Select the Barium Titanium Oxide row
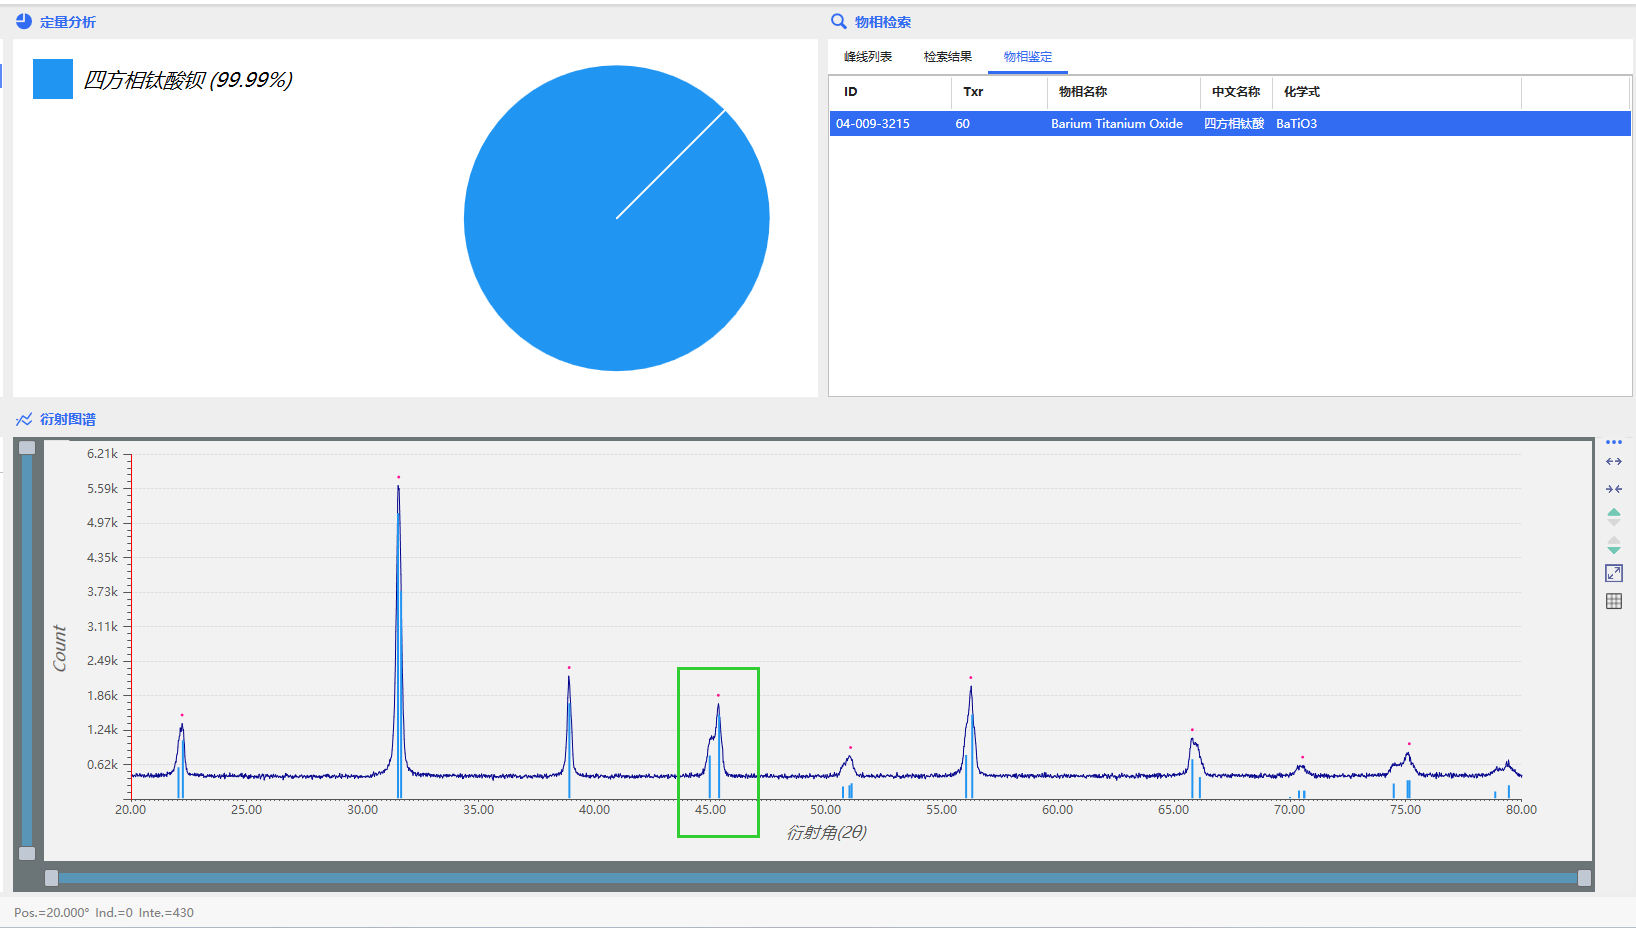The height and width of the screenshot is (928, 1636). tap(1116, 124)
